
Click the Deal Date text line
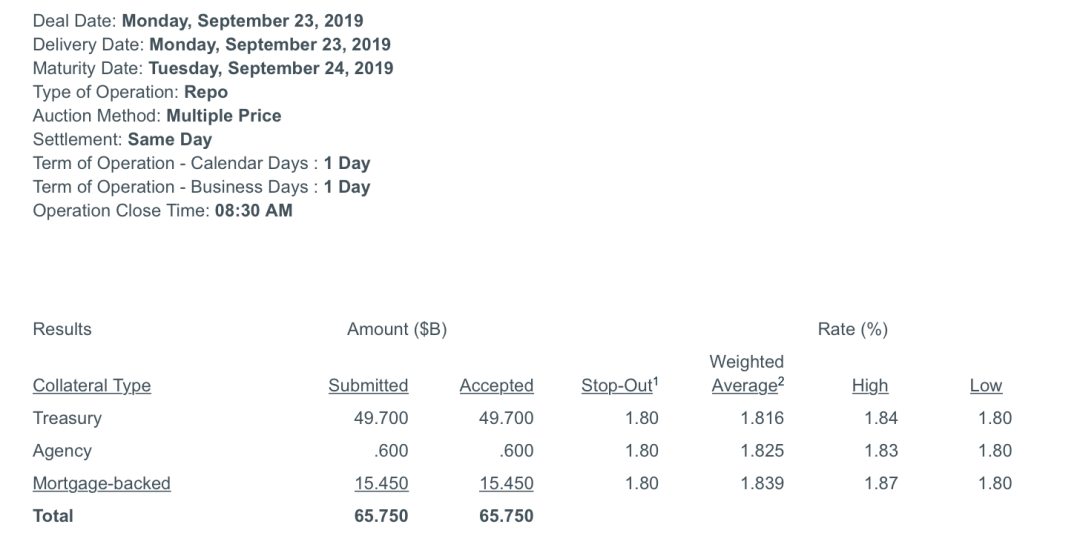click(198, 21)
